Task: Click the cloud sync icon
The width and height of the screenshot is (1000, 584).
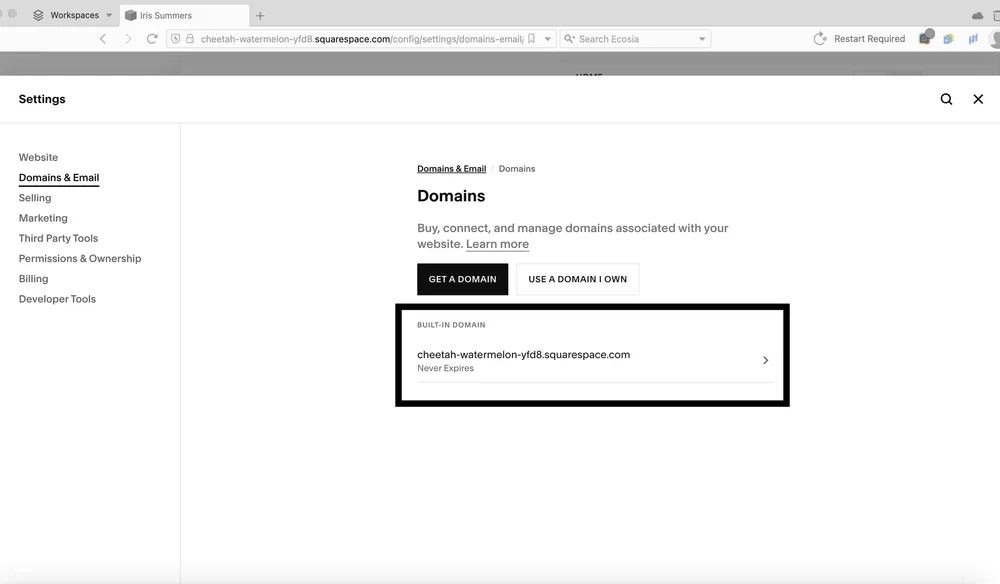Action: point(977,15)
